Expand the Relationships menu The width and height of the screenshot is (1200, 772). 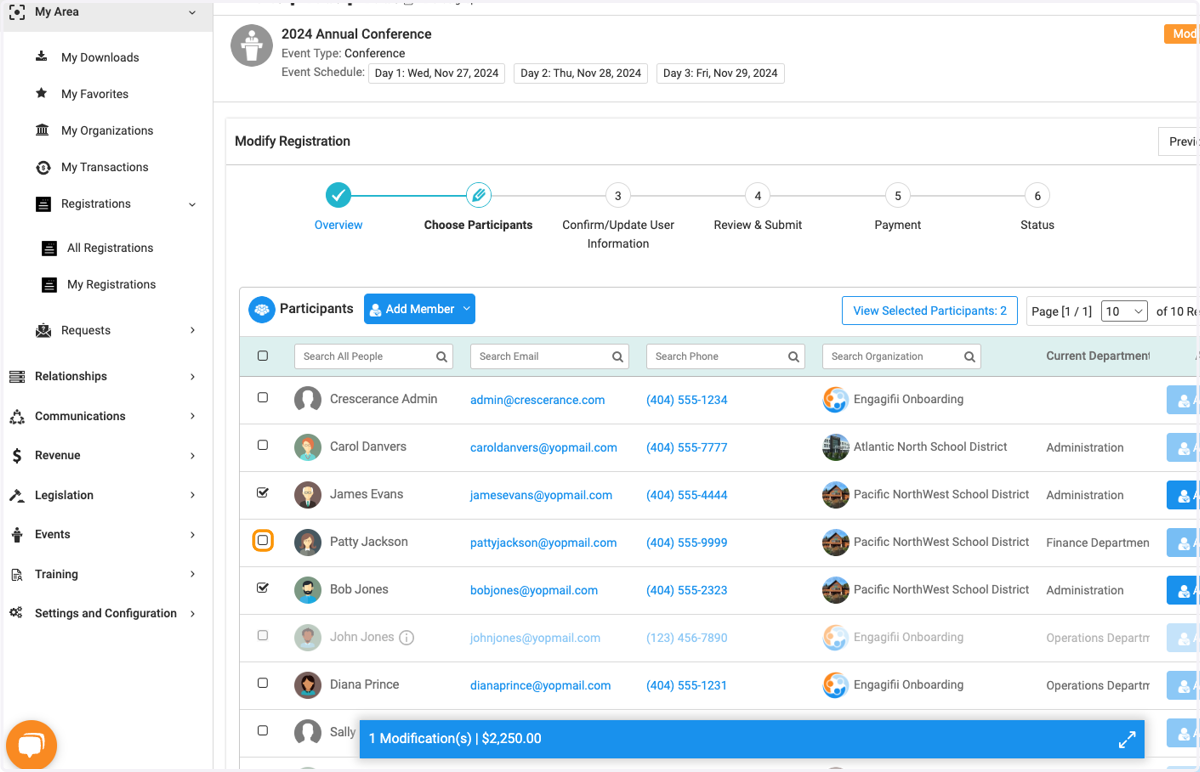point(192,377)
